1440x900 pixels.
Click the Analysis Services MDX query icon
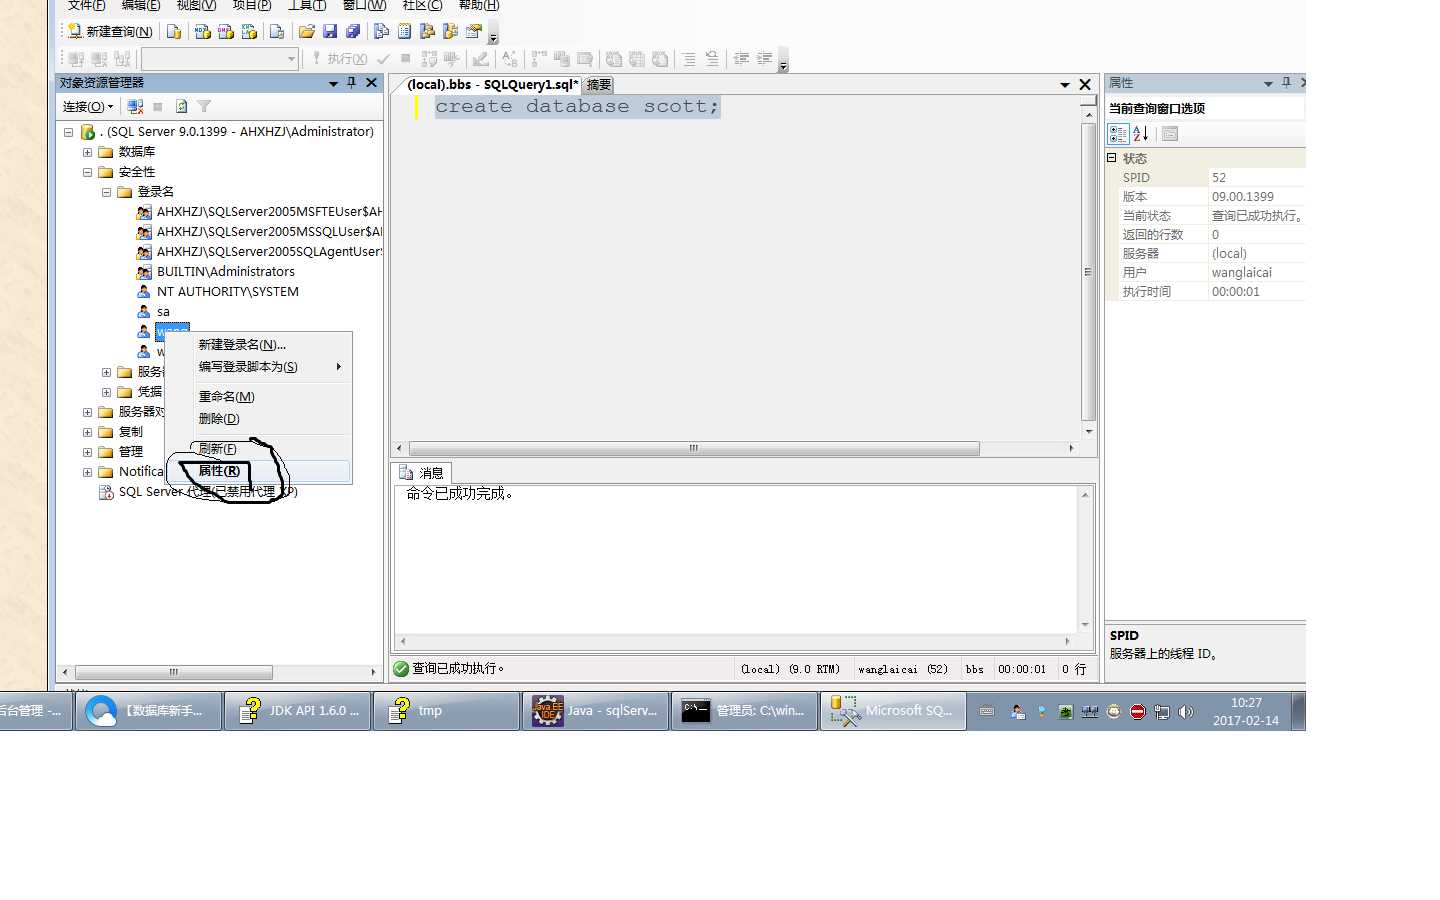click(x=203, y=31)
